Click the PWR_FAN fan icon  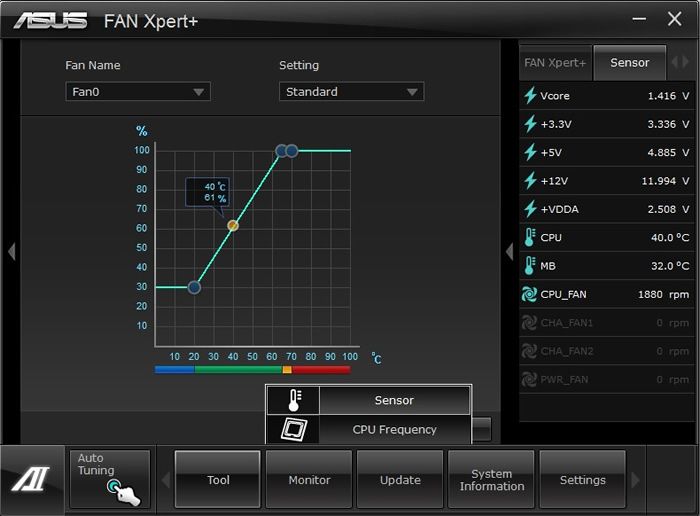click(529, 380)
